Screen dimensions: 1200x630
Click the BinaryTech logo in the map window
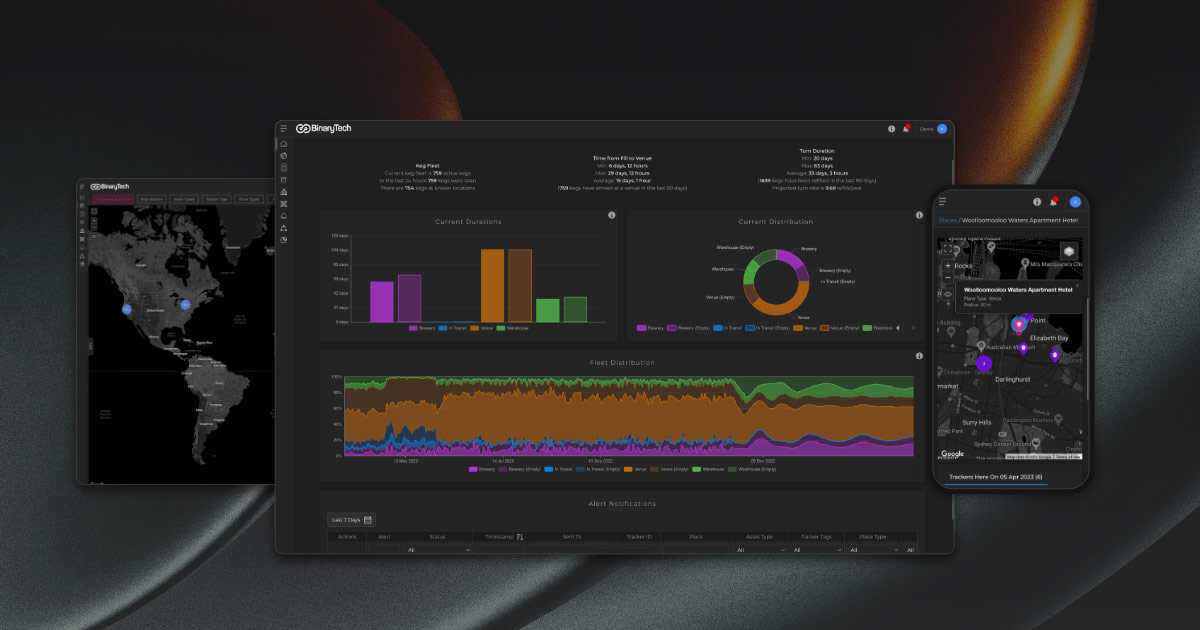point(110,186)
